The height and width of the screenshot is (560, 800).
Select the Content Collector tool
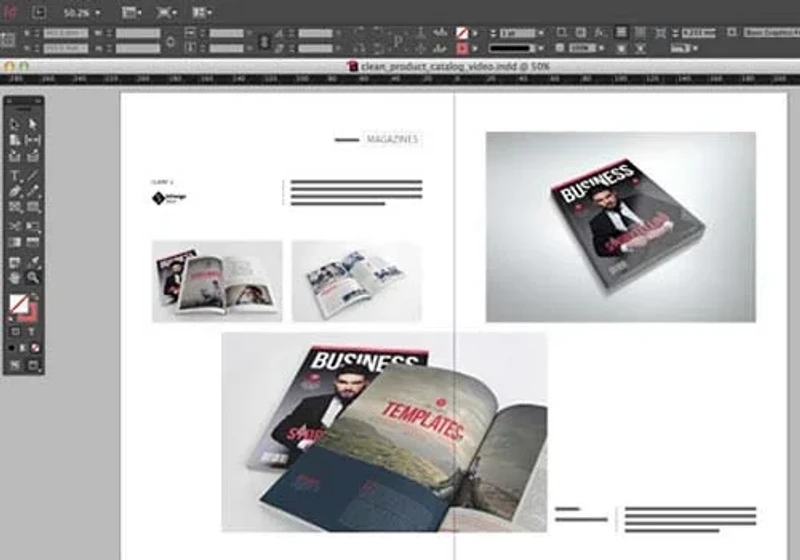pyautogui.click(x=14, y=156)
